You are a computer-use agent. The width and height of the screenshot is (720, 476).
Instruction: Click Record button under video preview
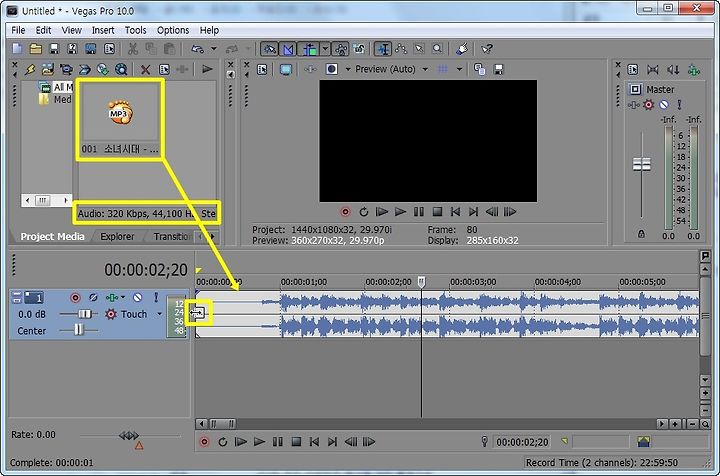click(345, 212)
